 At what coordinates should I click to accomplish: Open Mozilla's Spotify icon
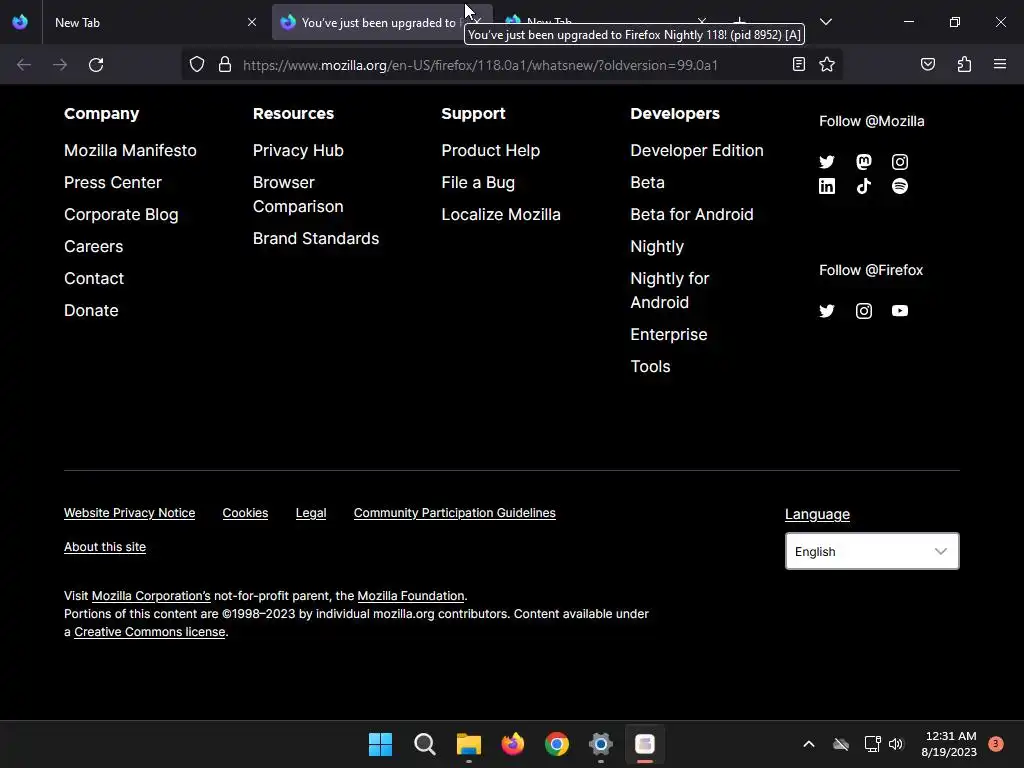click(900, 186)
